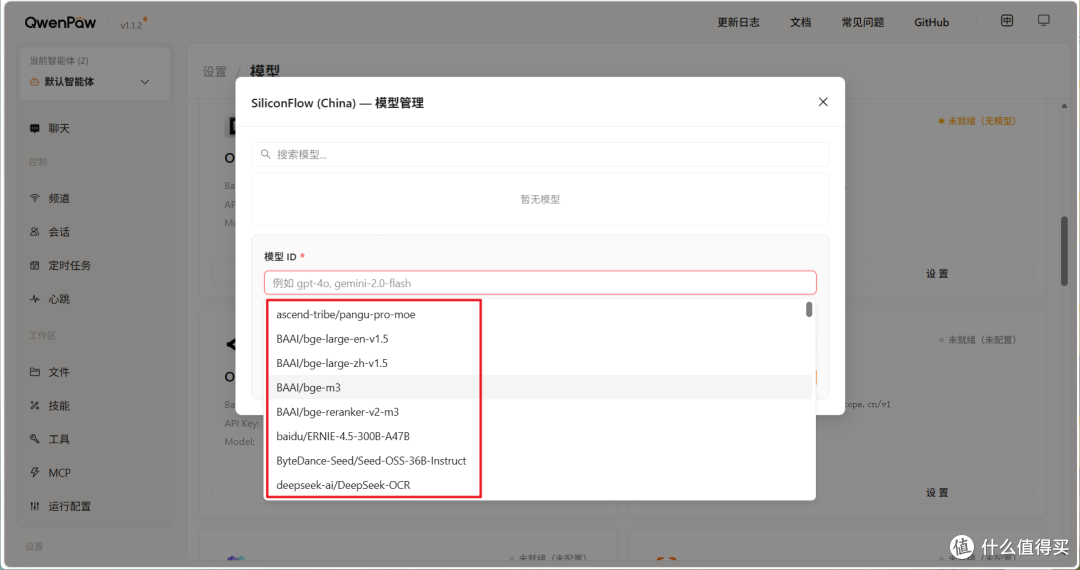Click the language switch icon in header
Screen dimensions: 1080x570
click(1007, 21)
